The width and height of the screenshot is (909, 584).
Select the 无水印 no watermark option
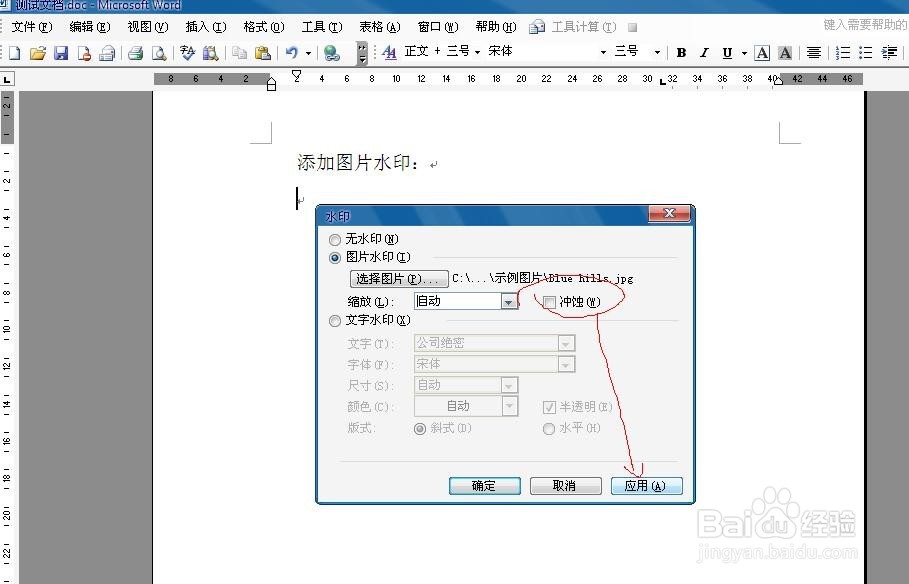(x=334, y=238)
